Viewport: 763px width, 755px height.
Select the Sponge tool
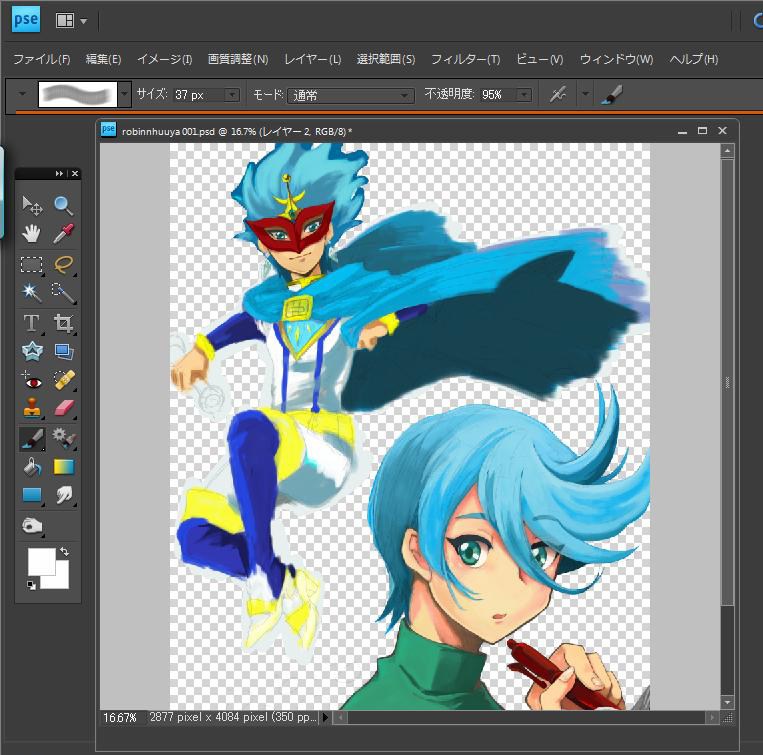pos(32,526)
